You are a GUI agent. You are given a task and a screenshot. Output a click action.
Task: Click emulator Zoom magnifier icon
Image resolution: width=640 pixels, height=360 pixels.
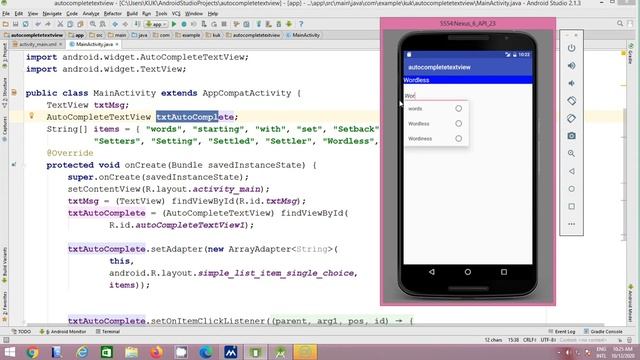pyautogui.click(x=571, y=153)
